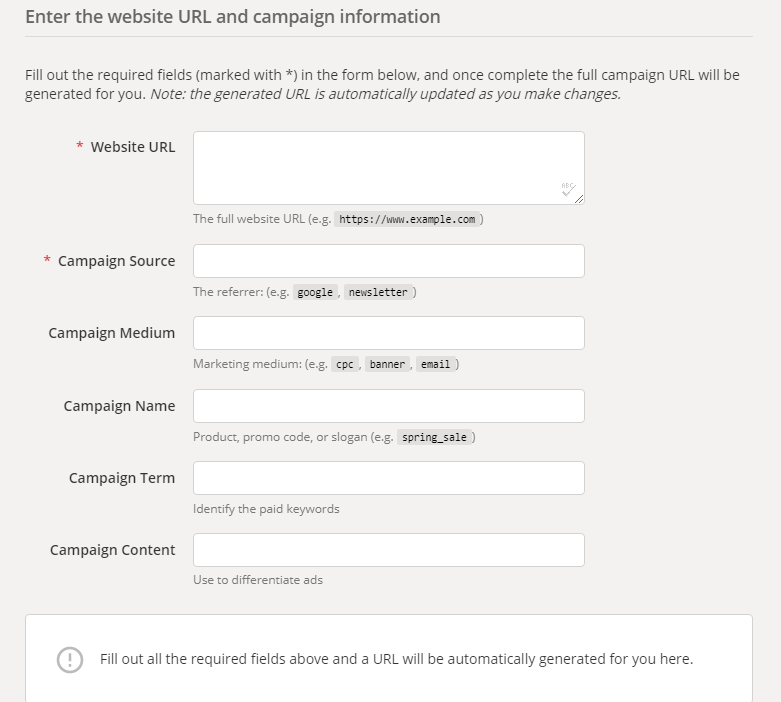Click the Website URL label
781x702 pixels.
pos(133,147)
